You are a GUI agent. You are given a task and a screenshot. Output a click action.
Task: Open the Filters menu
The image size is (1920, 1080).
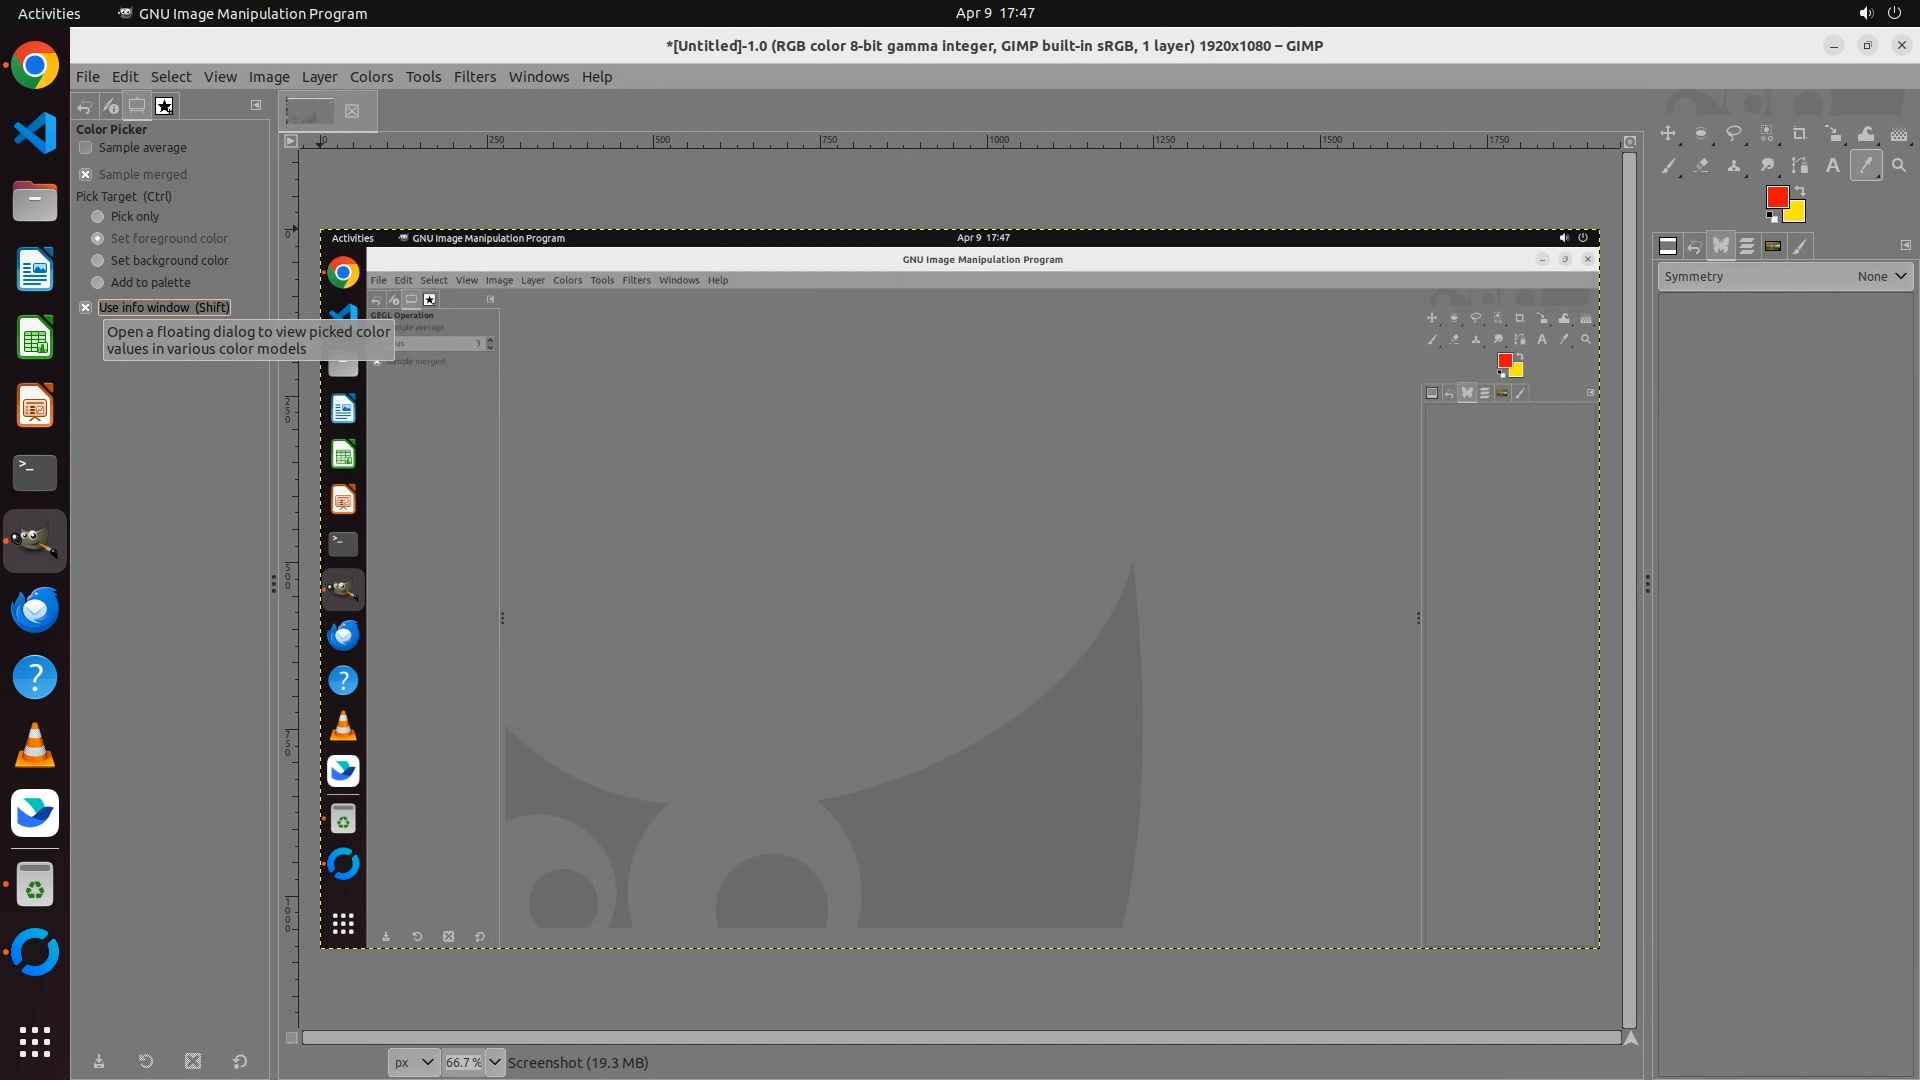(x=474, y=77)
